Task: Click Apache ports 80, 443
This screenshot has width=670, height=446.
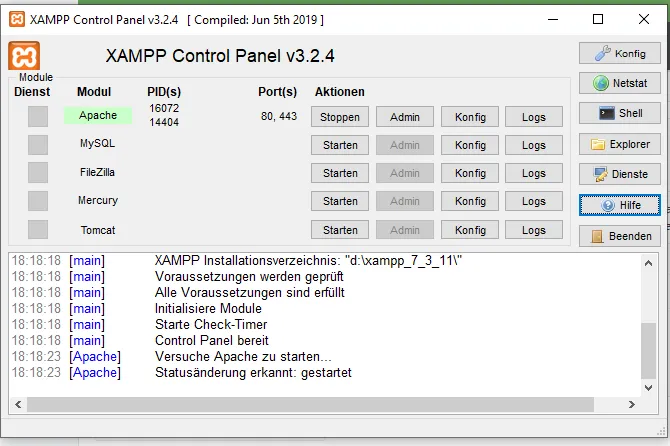Action: (279, 116)
